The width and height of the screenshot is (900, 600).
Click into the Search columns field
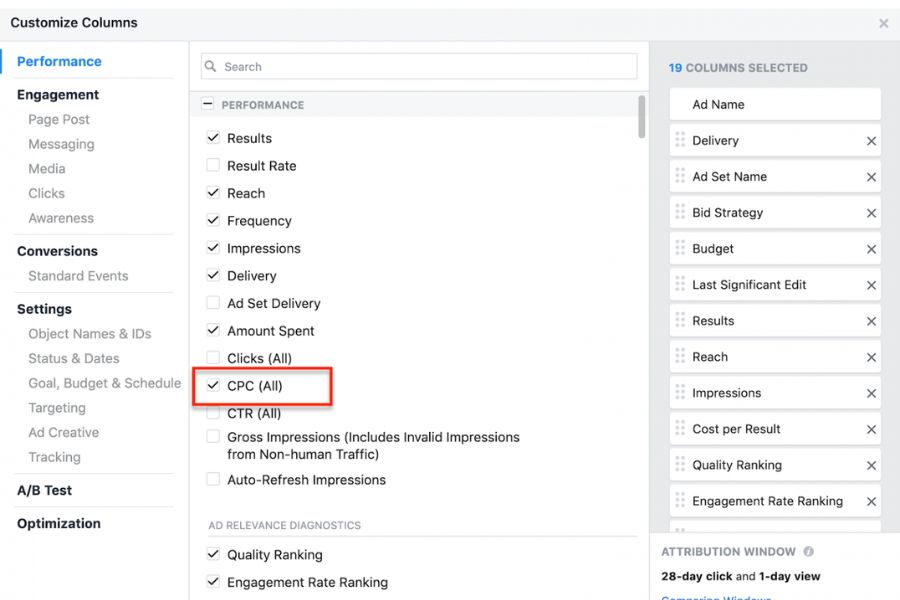coord(419,67)
